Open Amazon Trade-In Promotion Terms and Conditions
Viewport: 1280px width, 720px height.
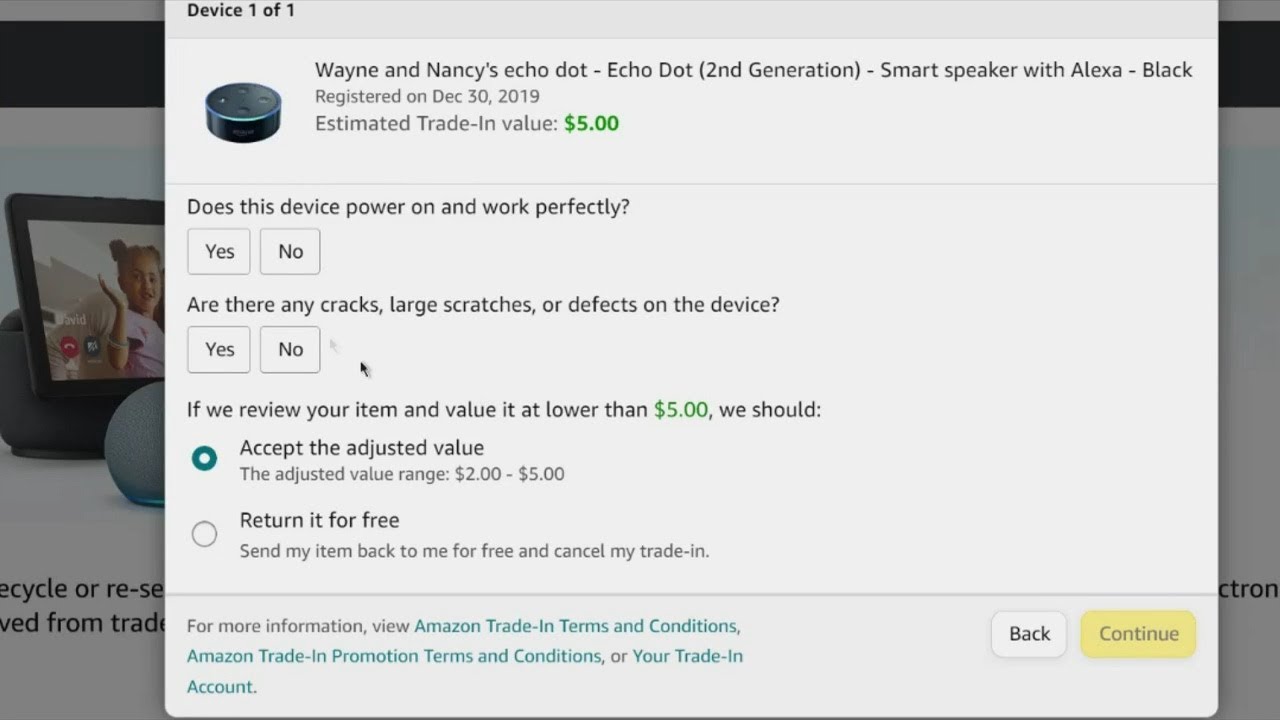click(394, 656)
